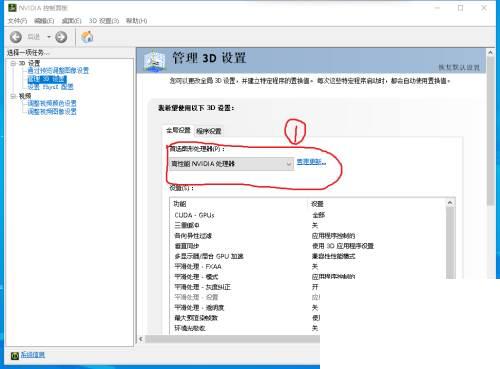Click the NVIDIA logo in the title bar

click(12, 8)
